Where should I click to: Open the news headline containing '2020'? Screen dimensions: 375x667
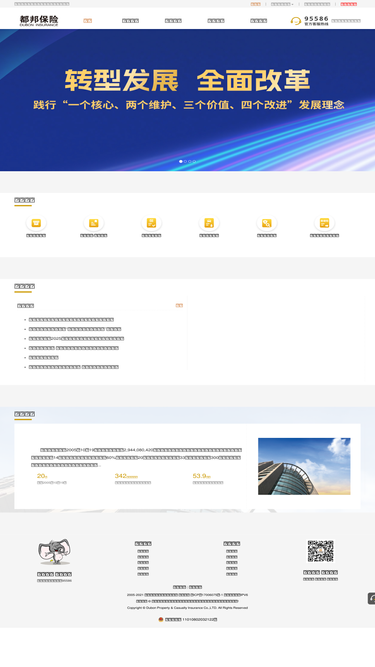[77, 339]
